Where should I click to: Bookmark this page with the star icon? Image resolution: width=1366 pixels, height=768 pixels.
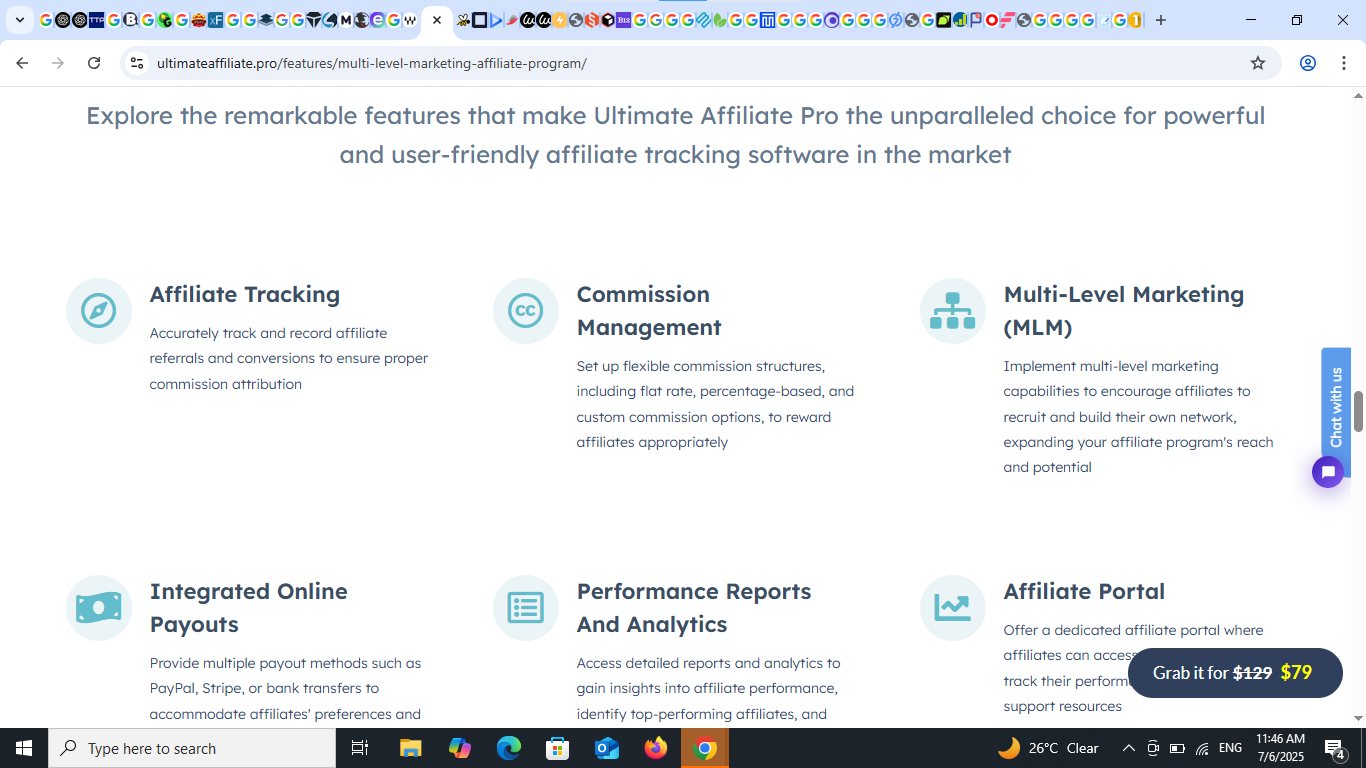(1258, 63)
